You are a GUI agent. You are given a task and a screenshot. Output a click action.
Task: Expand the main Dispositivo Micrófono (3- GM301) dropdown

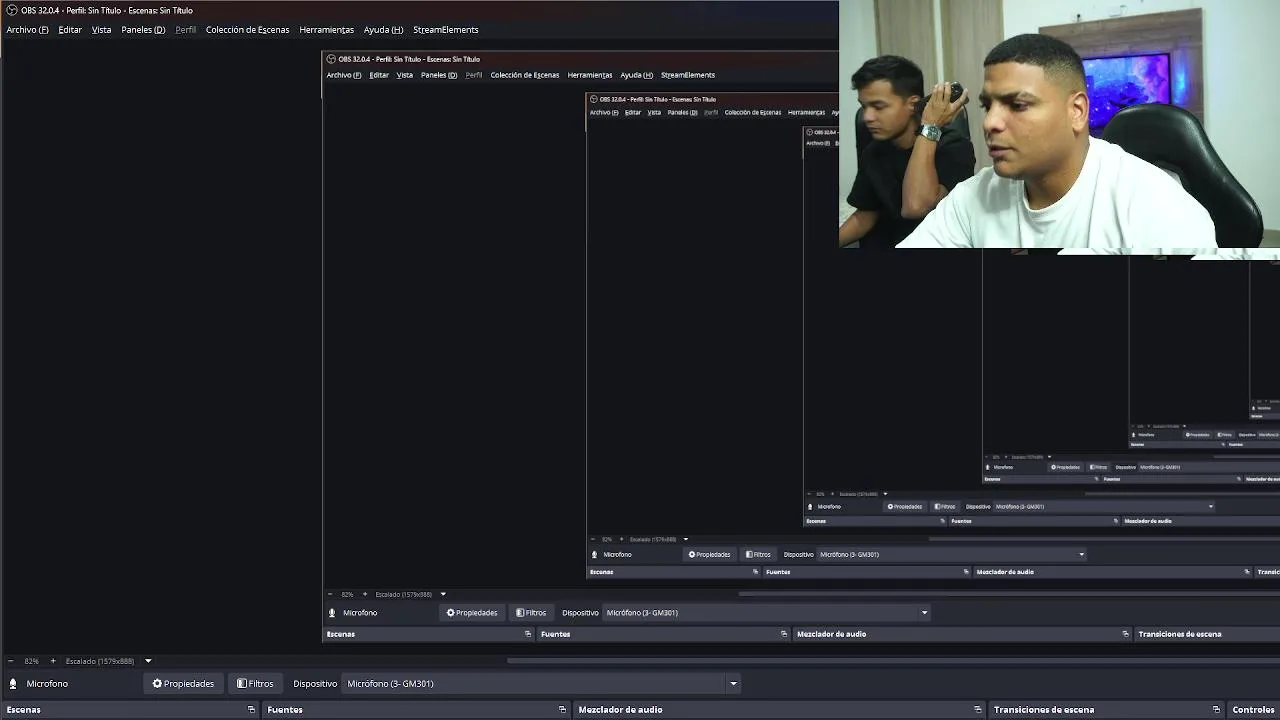(x=542, y=684)
